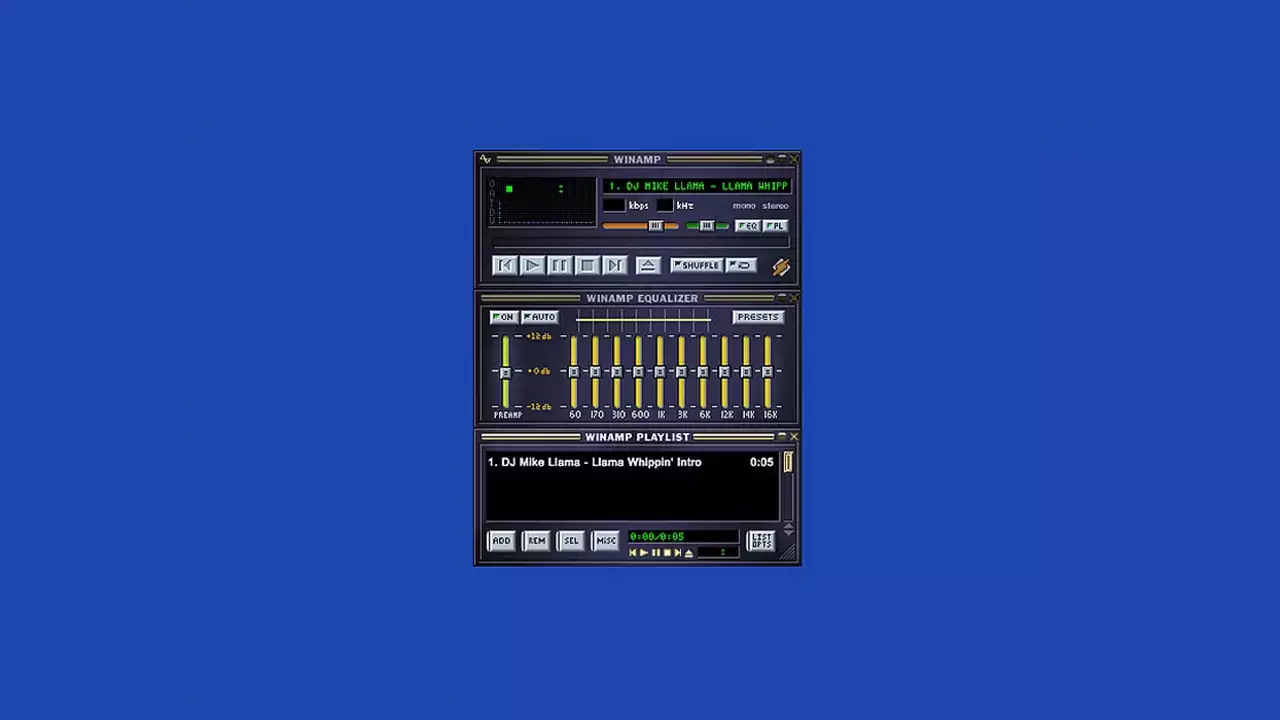
Task: Click the OAIDU options letters column
Action: click(x=492, y=202)
